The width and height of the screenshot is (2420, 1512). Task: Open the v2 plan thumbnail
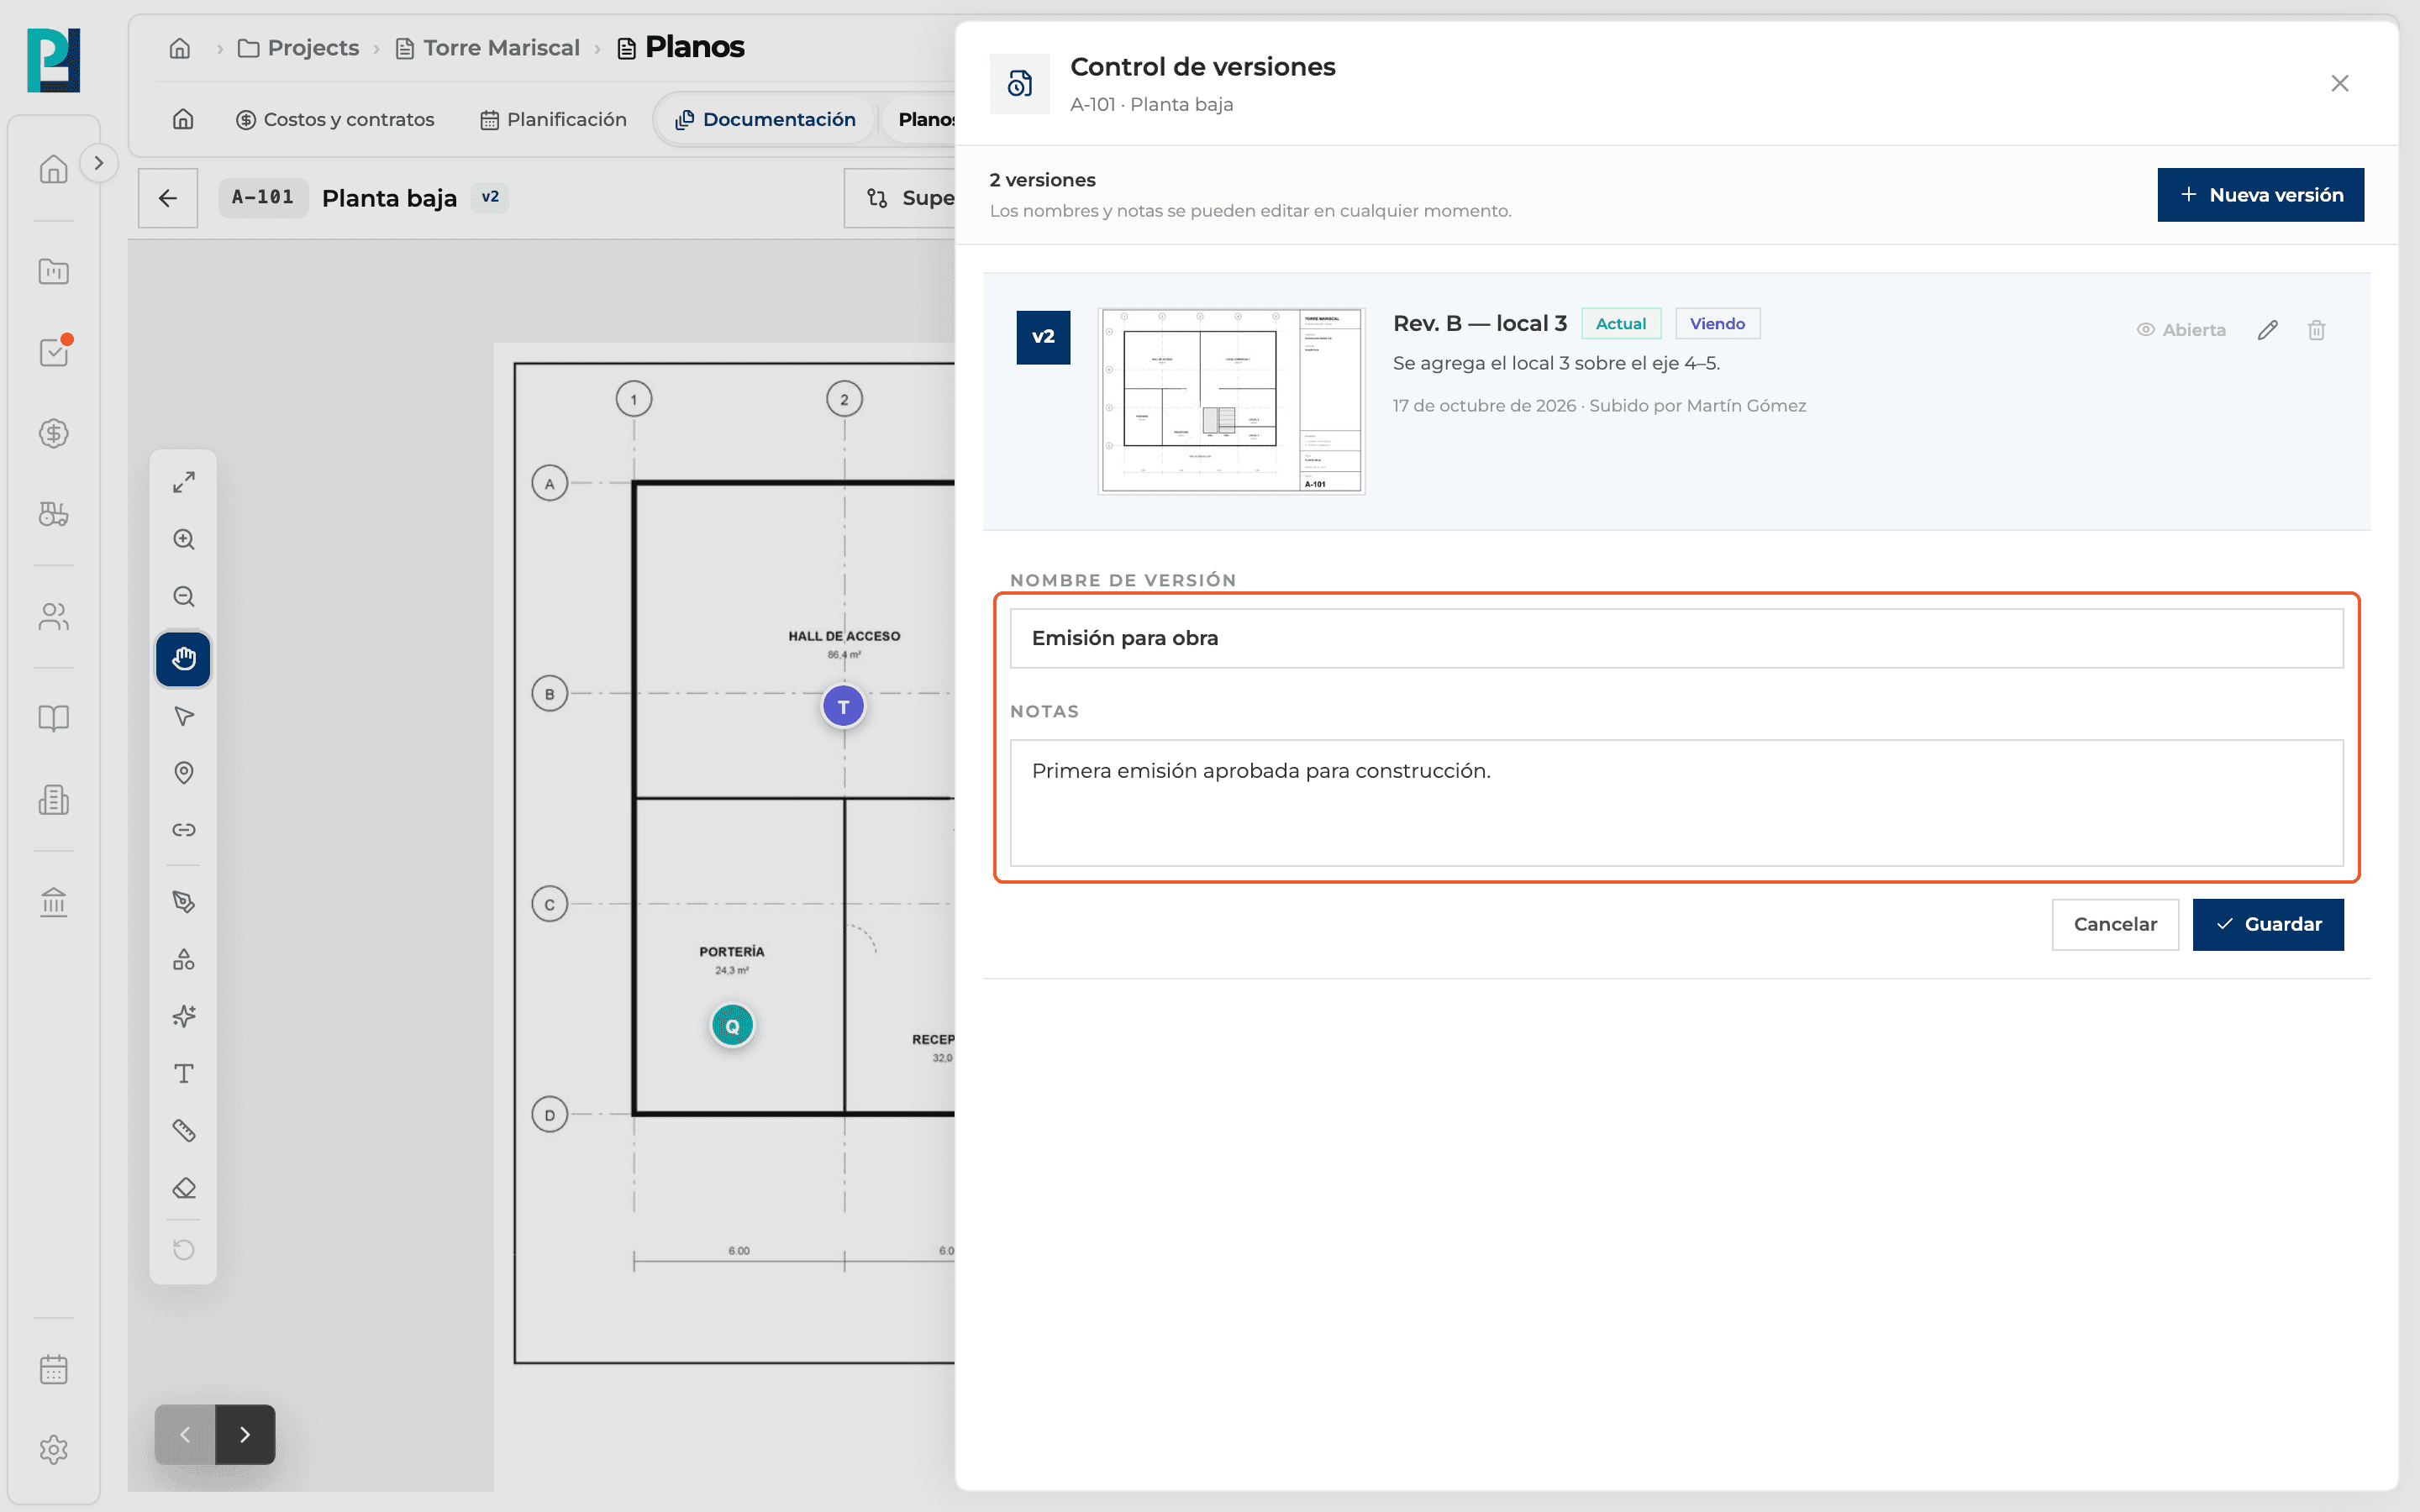click(1231, 401)
